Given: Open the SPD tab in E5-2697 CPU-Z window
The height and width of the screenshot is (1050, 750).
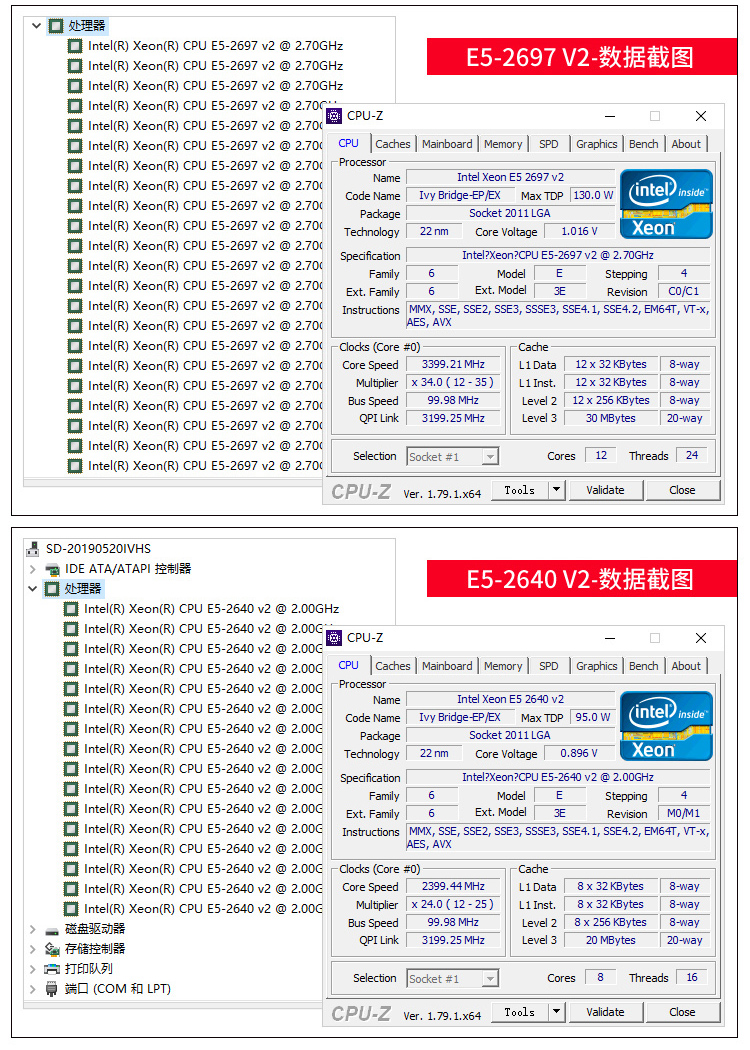Looking at the screenshot, I should 548,144.
